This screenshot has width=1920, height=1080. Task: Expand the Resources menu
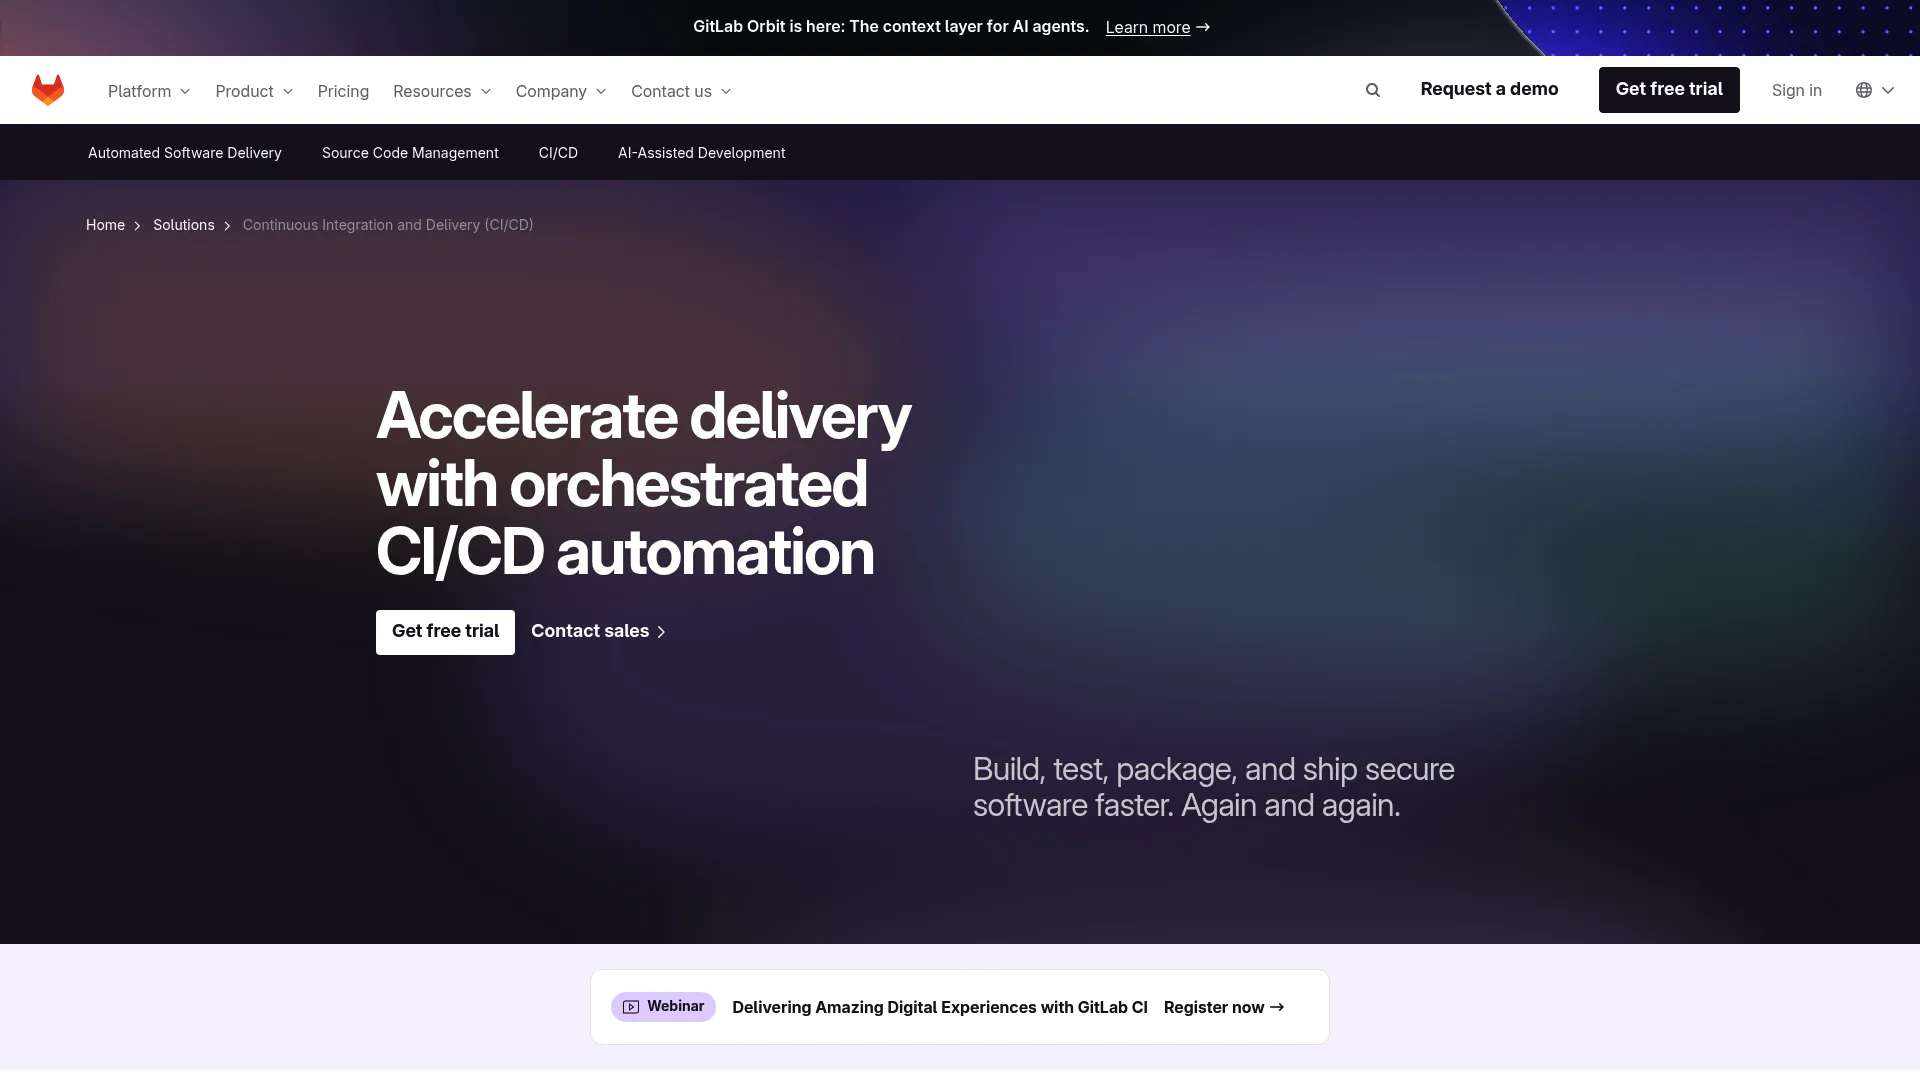(442, 91)
